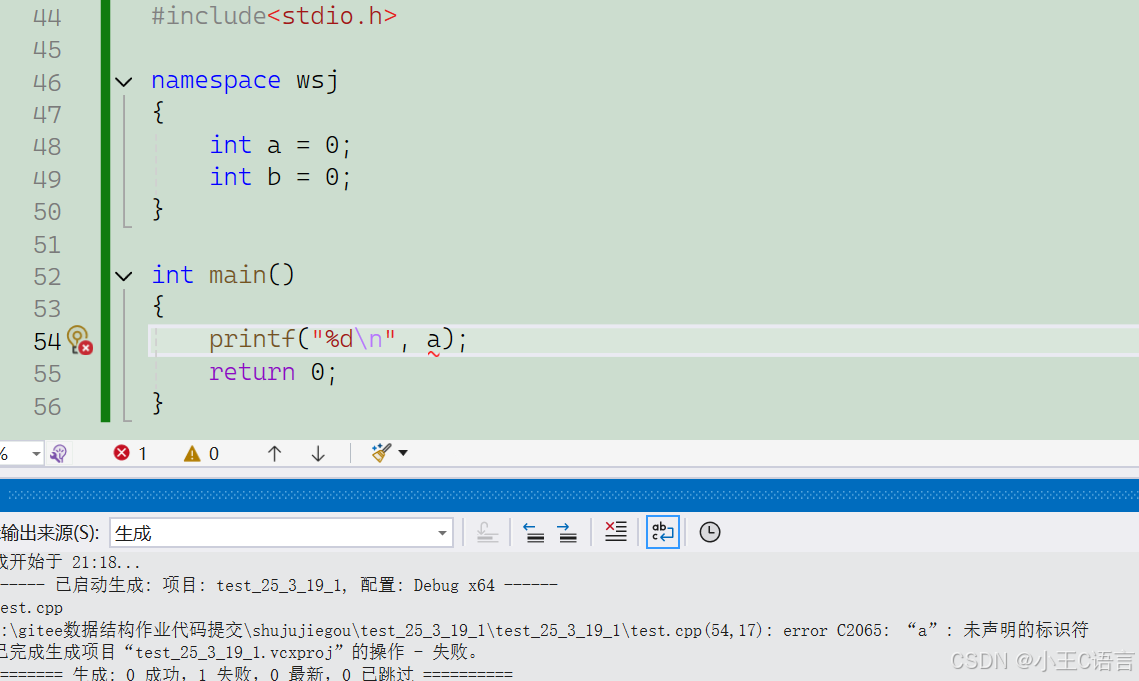Click the output window blue title bar
Screen dimensions: 1139x681
point(570,495)
